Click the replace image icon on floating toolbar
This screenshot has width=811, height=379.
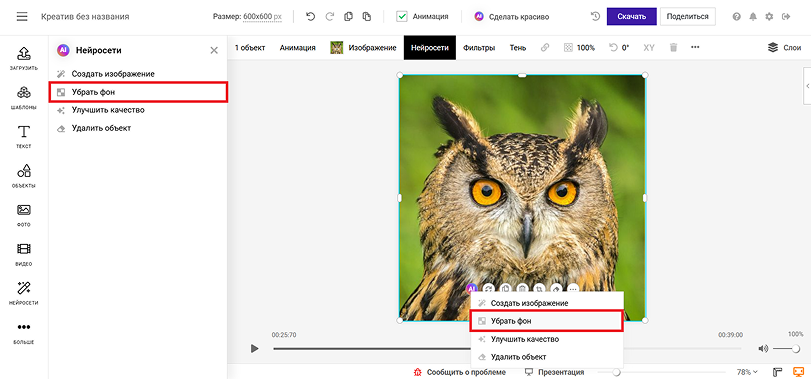(x=489, y=289)
